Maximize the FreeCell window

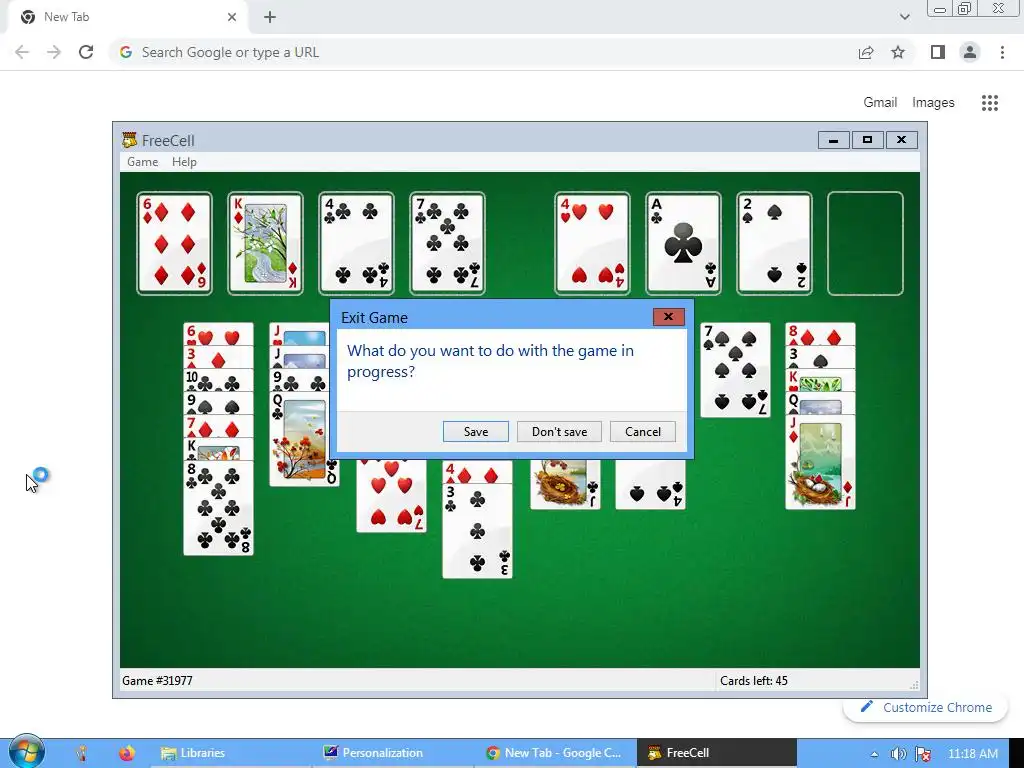[x=867, y=140]
